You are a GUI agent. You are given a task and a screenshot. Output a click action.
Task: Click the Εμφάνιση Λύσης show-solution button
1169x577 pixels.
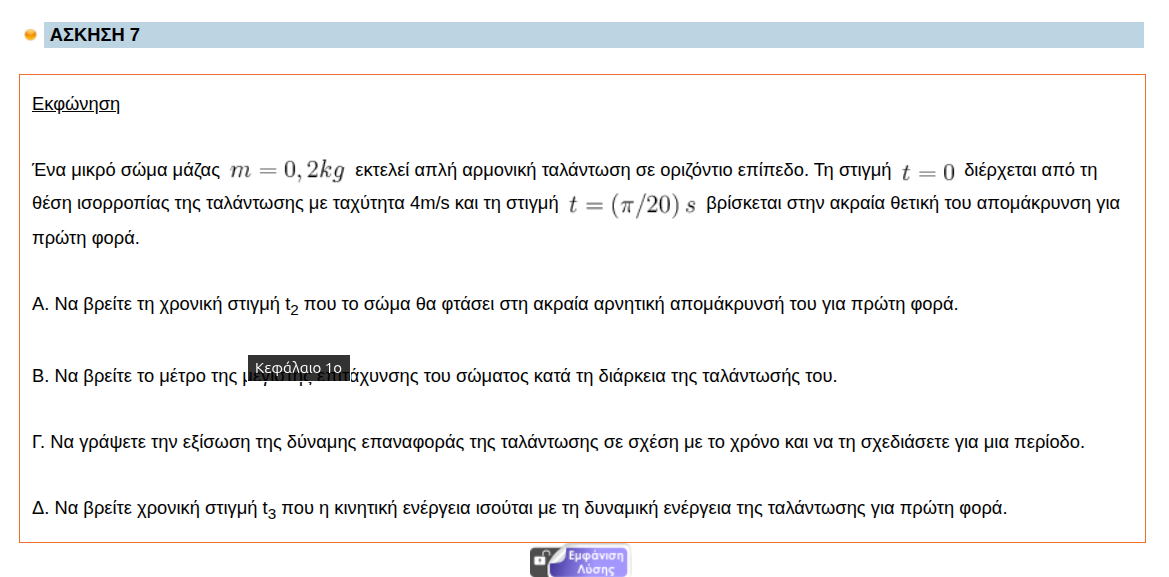(580, 561)
